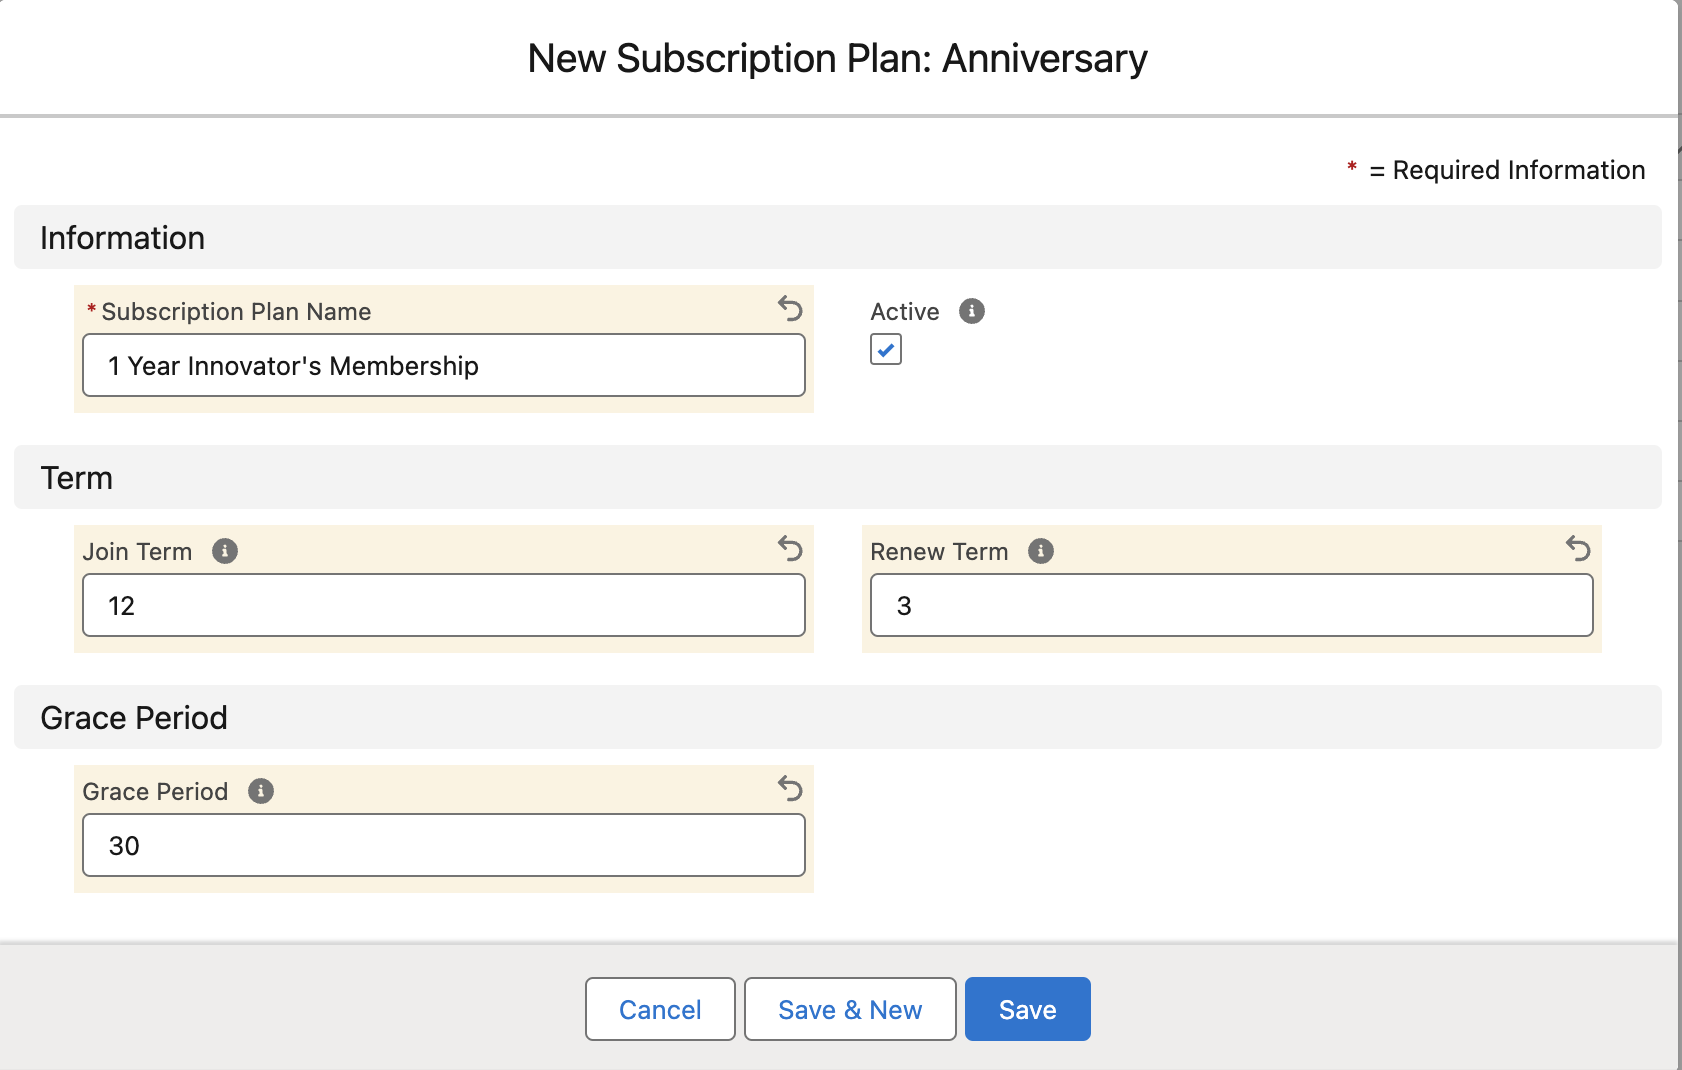This screenshot has width=1682, height=1070.
Task: Click the Subscription Plan Name input
Action: pos(444,365)
